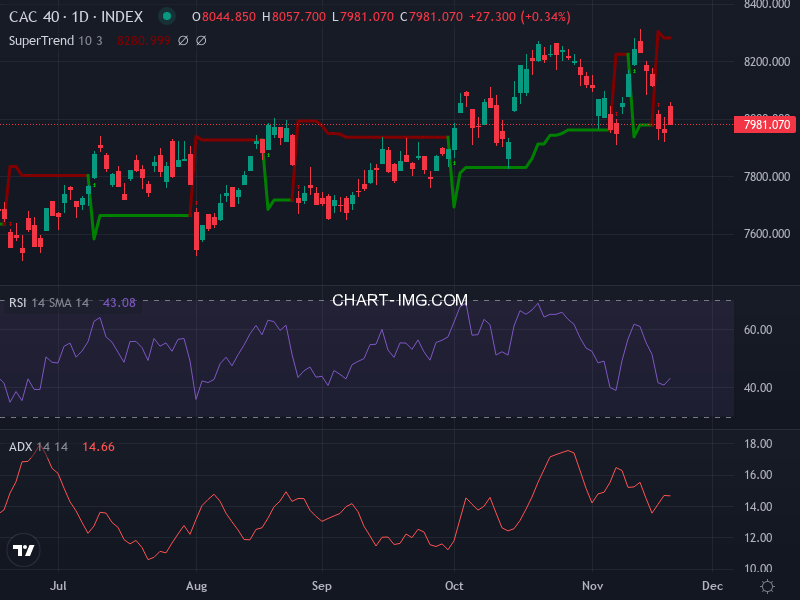The image size is (800, 600).
Task: Click the teal market status dot beside CAC 40
Action: [x=166, y=16]
